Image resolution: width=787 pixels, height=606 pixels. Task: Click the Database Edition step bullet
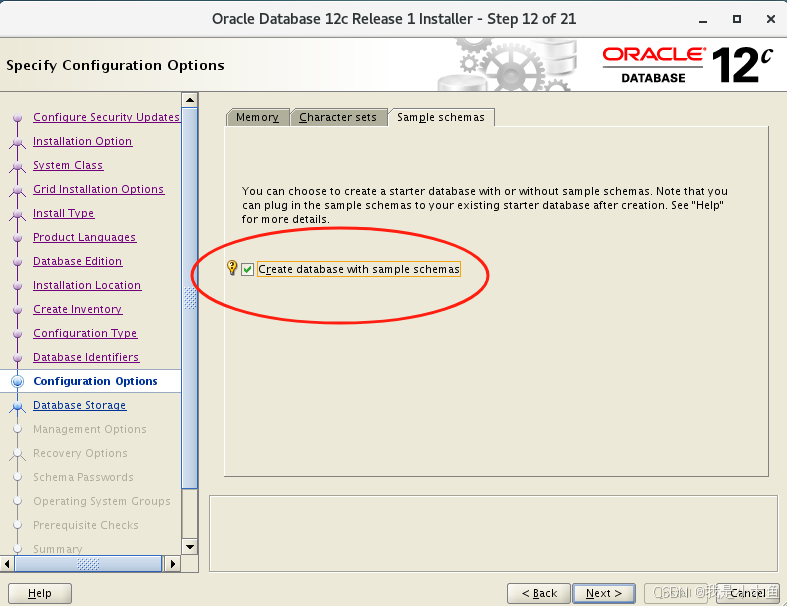[18, 262]
